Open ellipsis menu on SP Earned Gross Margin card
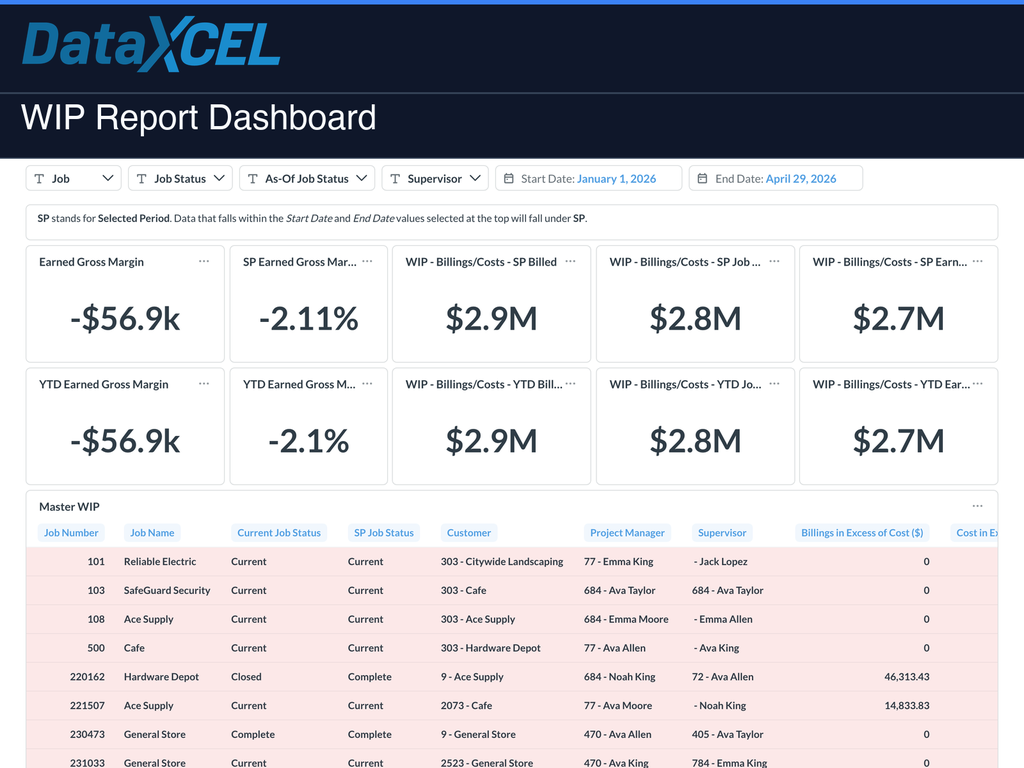This screenshot has width=1024, height=768. pyautogui.click(x=367, y=261)
